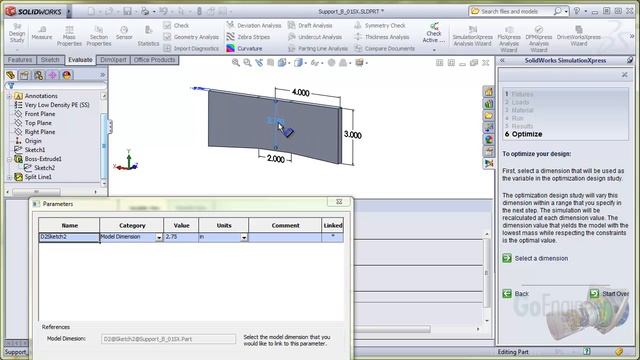Open the Design Study tool
The image size is (640, 360).
pos(17,33)
